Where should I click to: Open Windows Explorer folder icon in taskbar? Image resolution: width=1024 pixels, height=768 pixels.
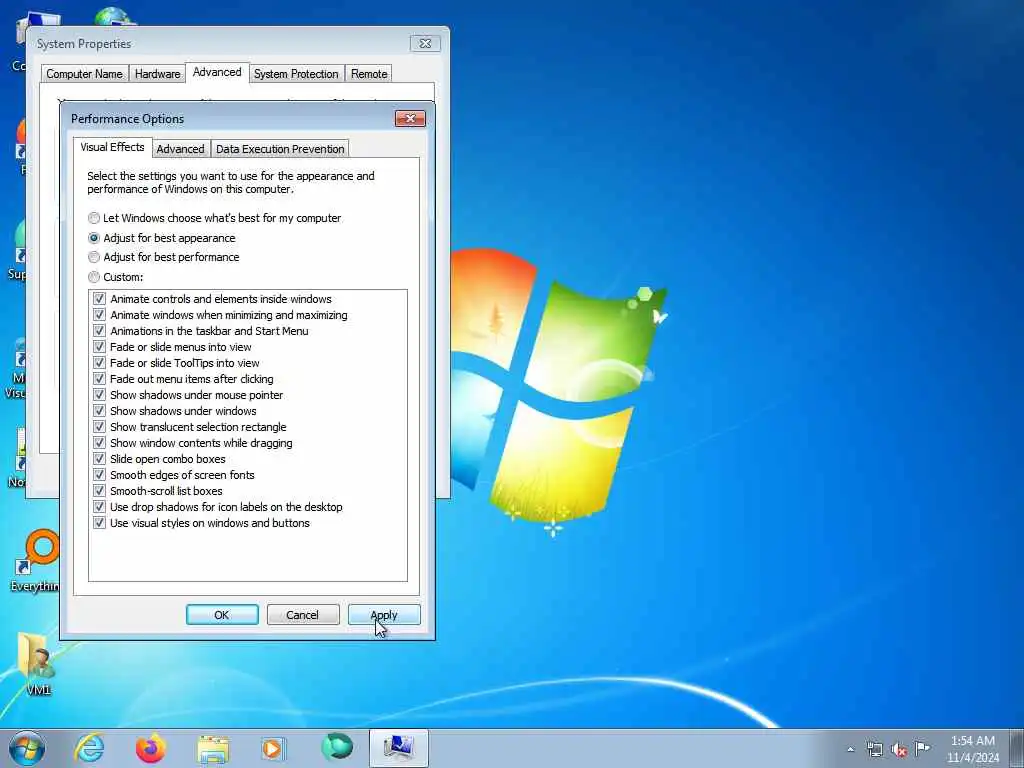pyautogui.click(x=213, y=749)
